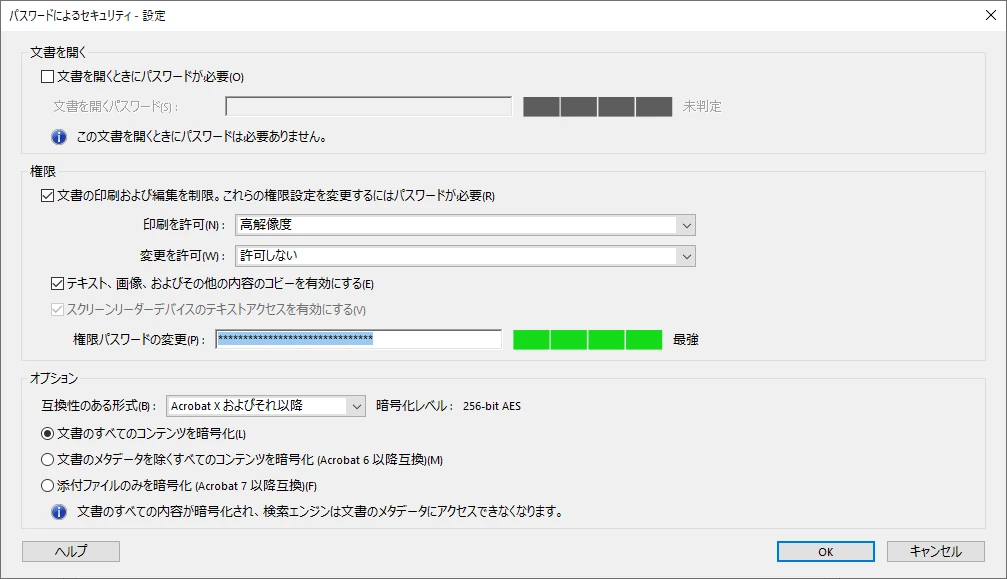Click the '権限' group heading

[43, 171]
